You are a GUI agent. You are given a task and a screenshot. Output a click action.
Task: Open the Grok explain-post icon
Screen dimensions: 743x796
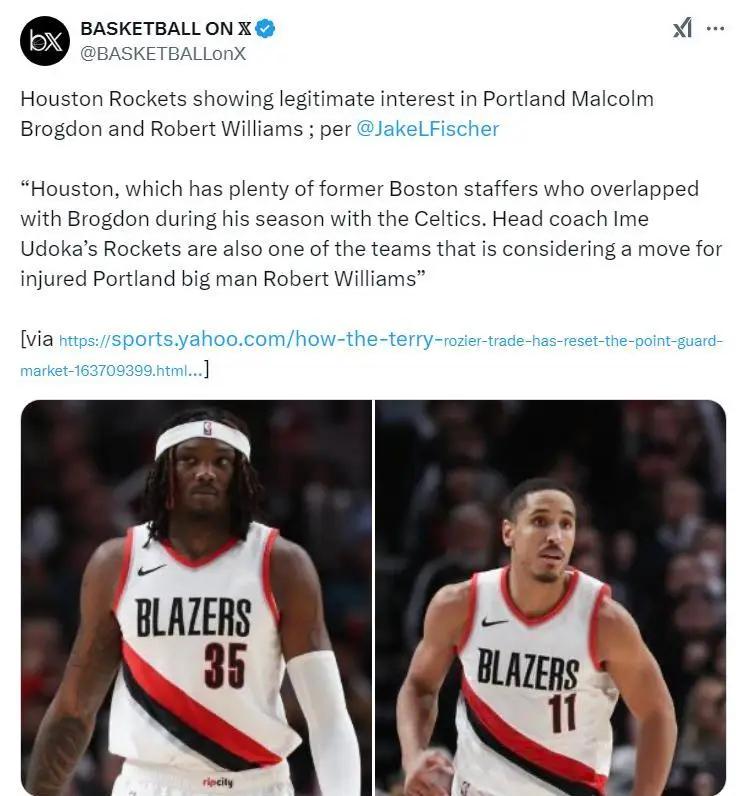(682, 27)
